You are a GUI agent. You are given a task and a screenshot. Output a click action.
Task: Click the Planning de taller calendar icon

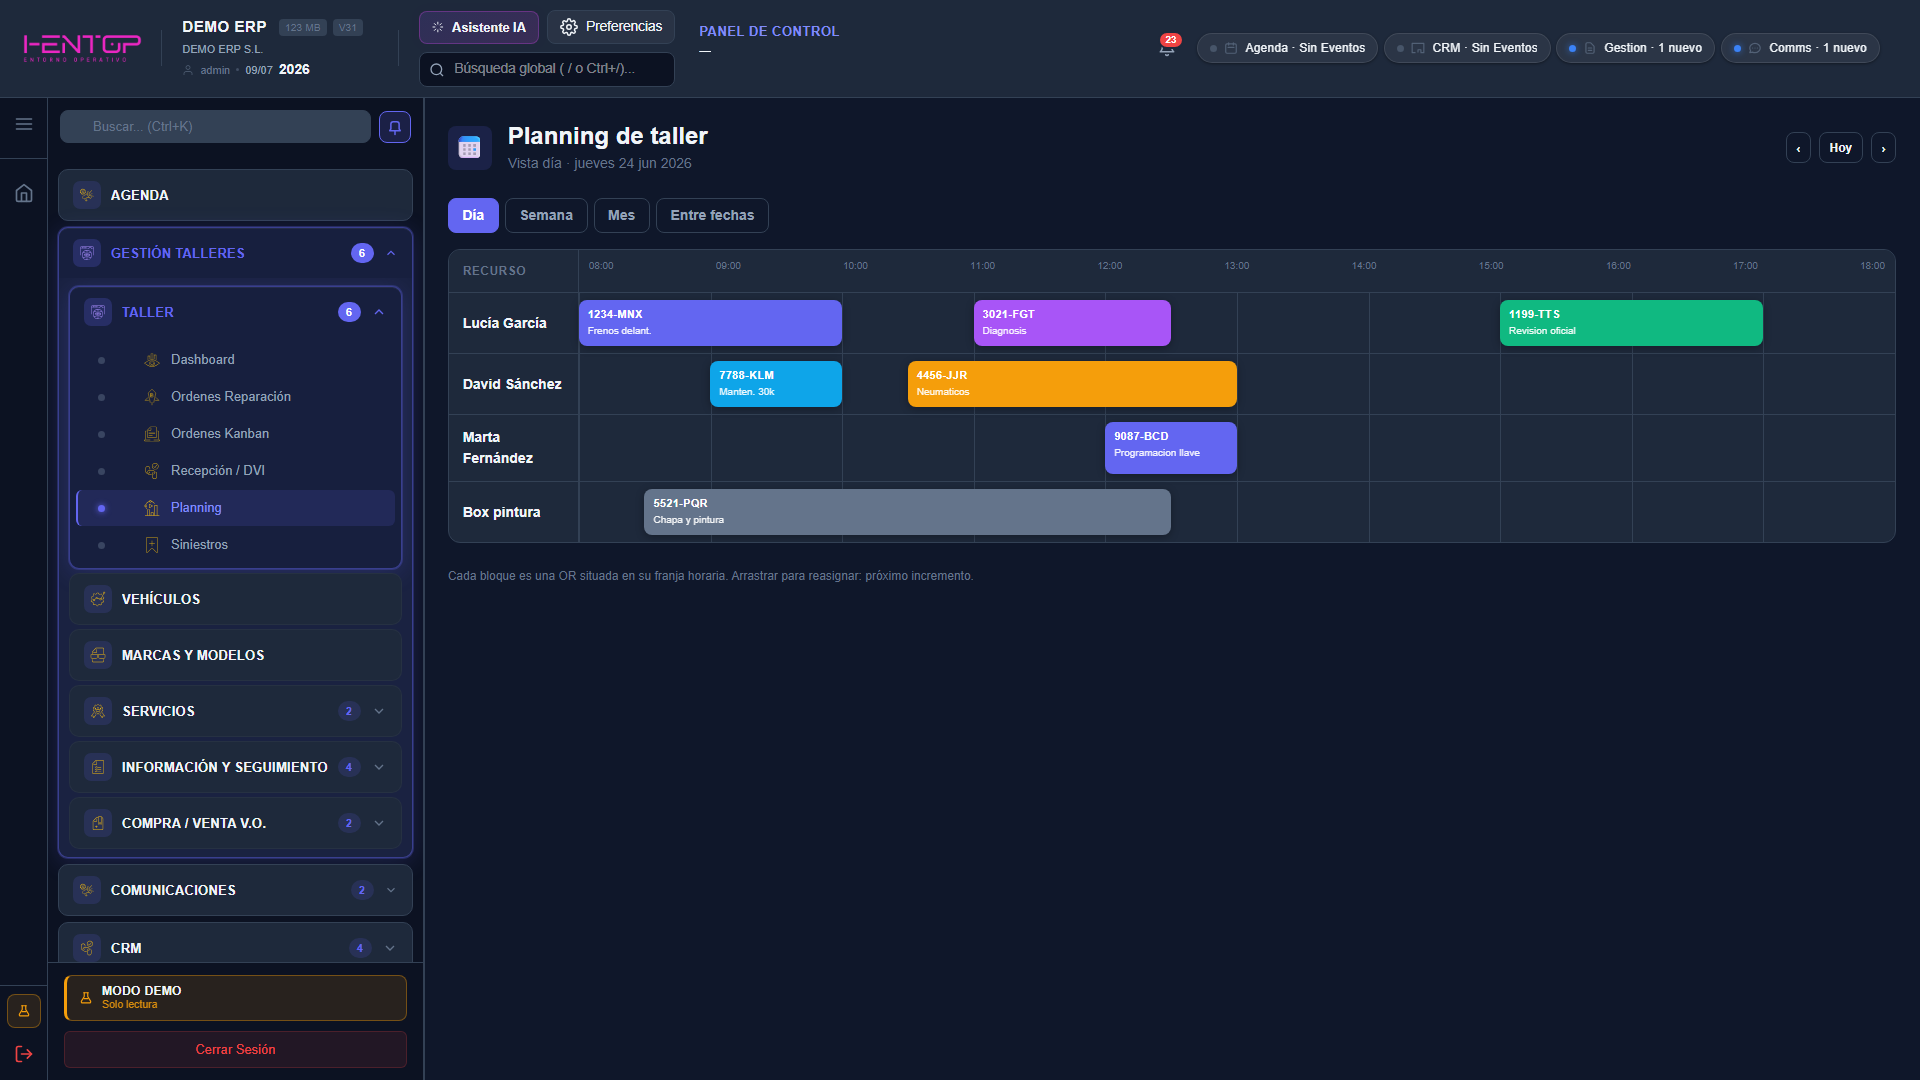pyautogui.click(x=469, y=148)
